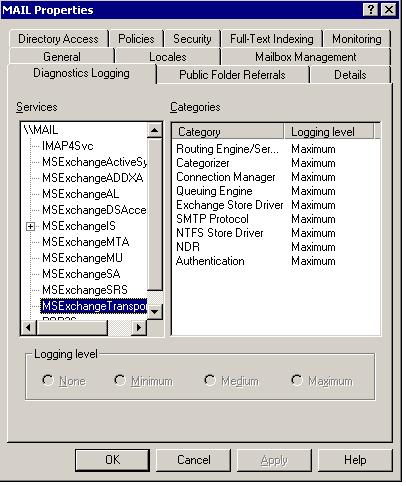
Task: Click the Apply button
Action: pos(274,460)
